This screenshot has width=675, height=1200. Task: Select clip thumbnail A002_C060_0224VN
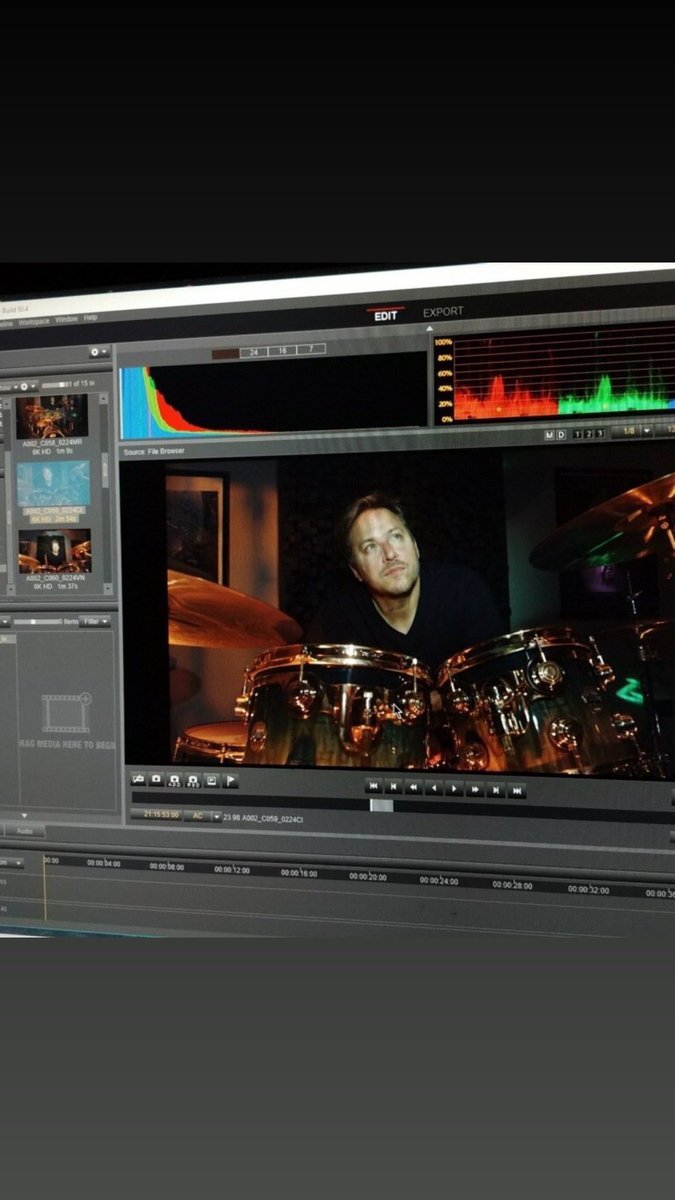tap(55, 550)
